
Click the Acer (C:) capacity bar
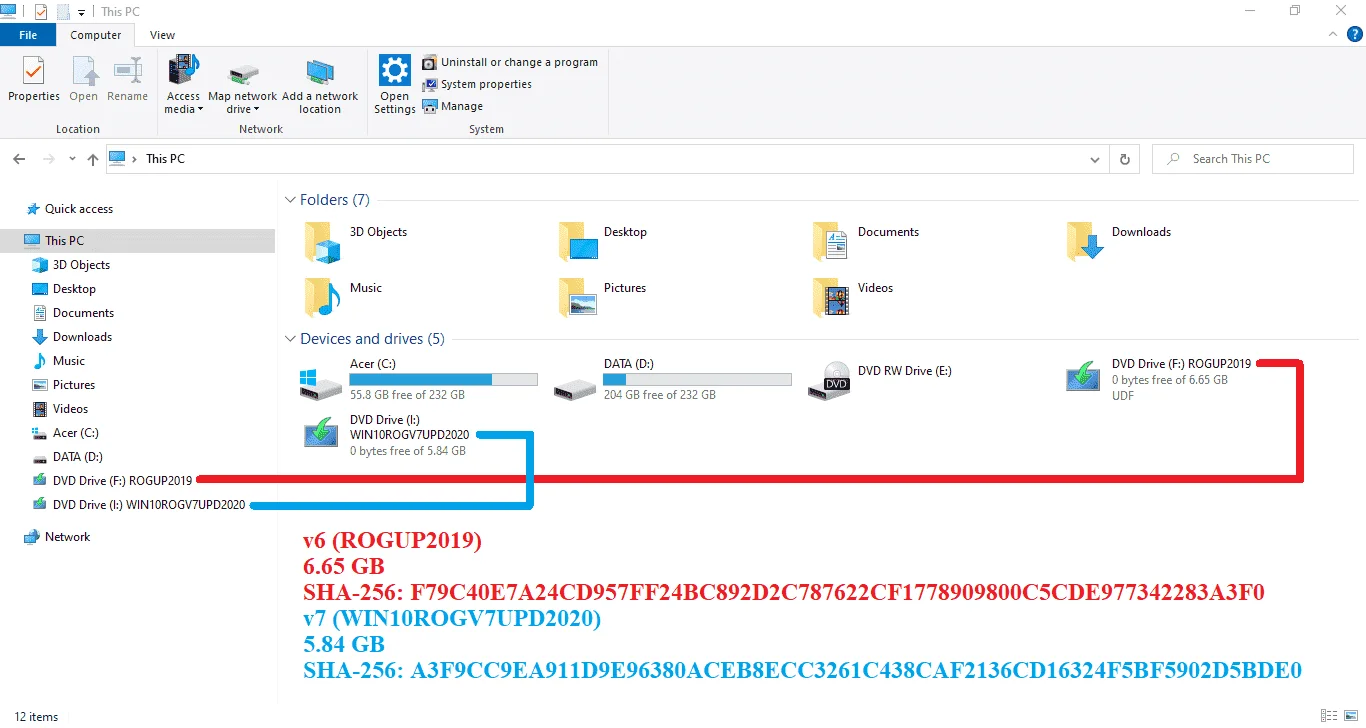(x=444, y=380)
